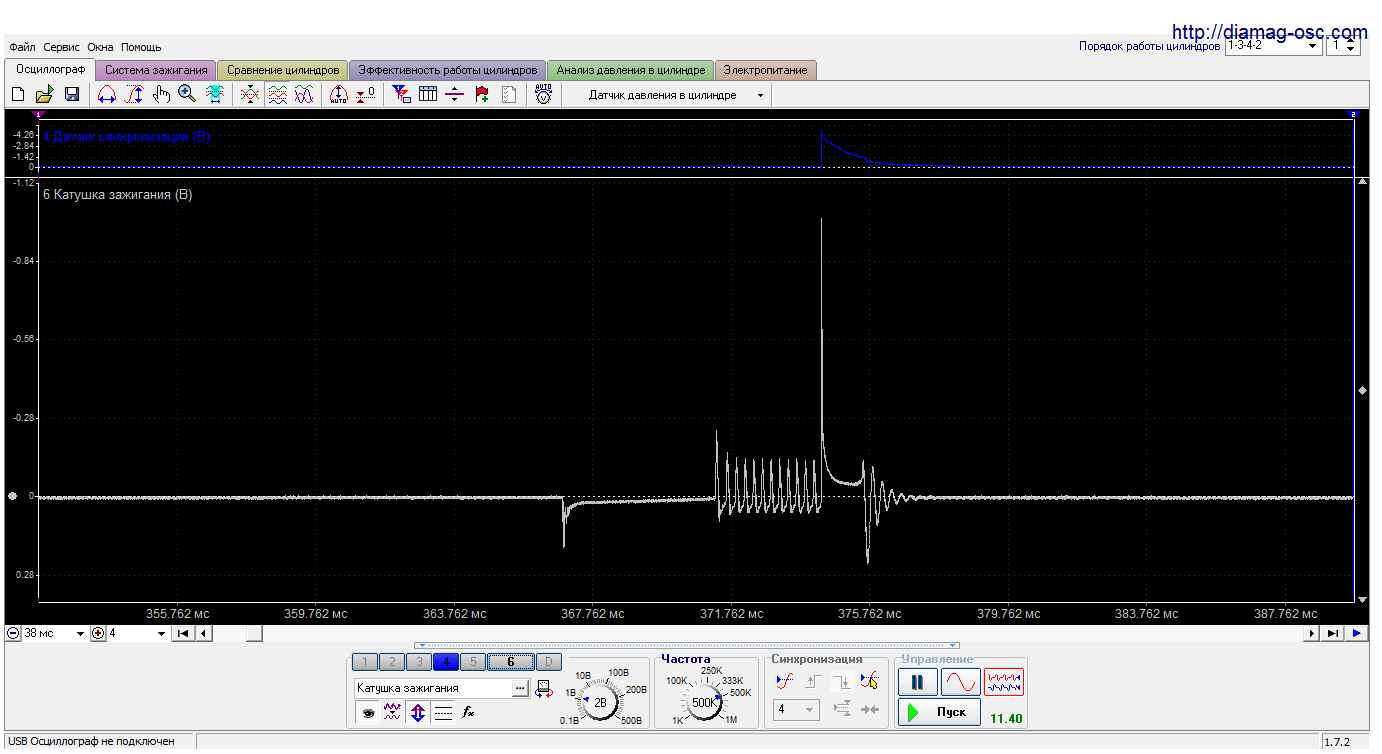Click the 2В voltage range knob

click(601, 702)
